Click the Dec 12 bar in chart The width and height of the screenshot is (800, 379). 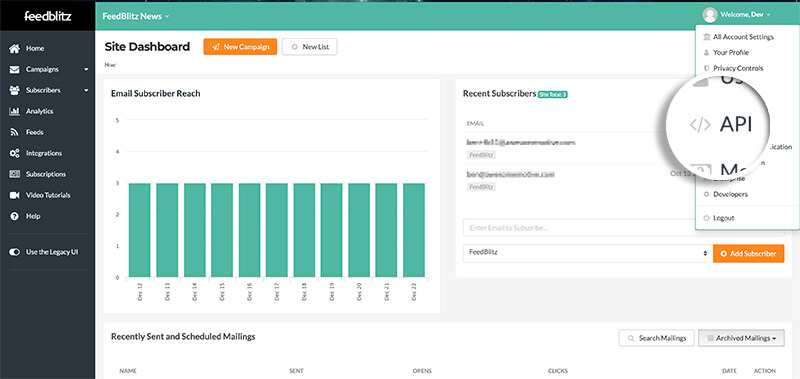tap(140, 230)
